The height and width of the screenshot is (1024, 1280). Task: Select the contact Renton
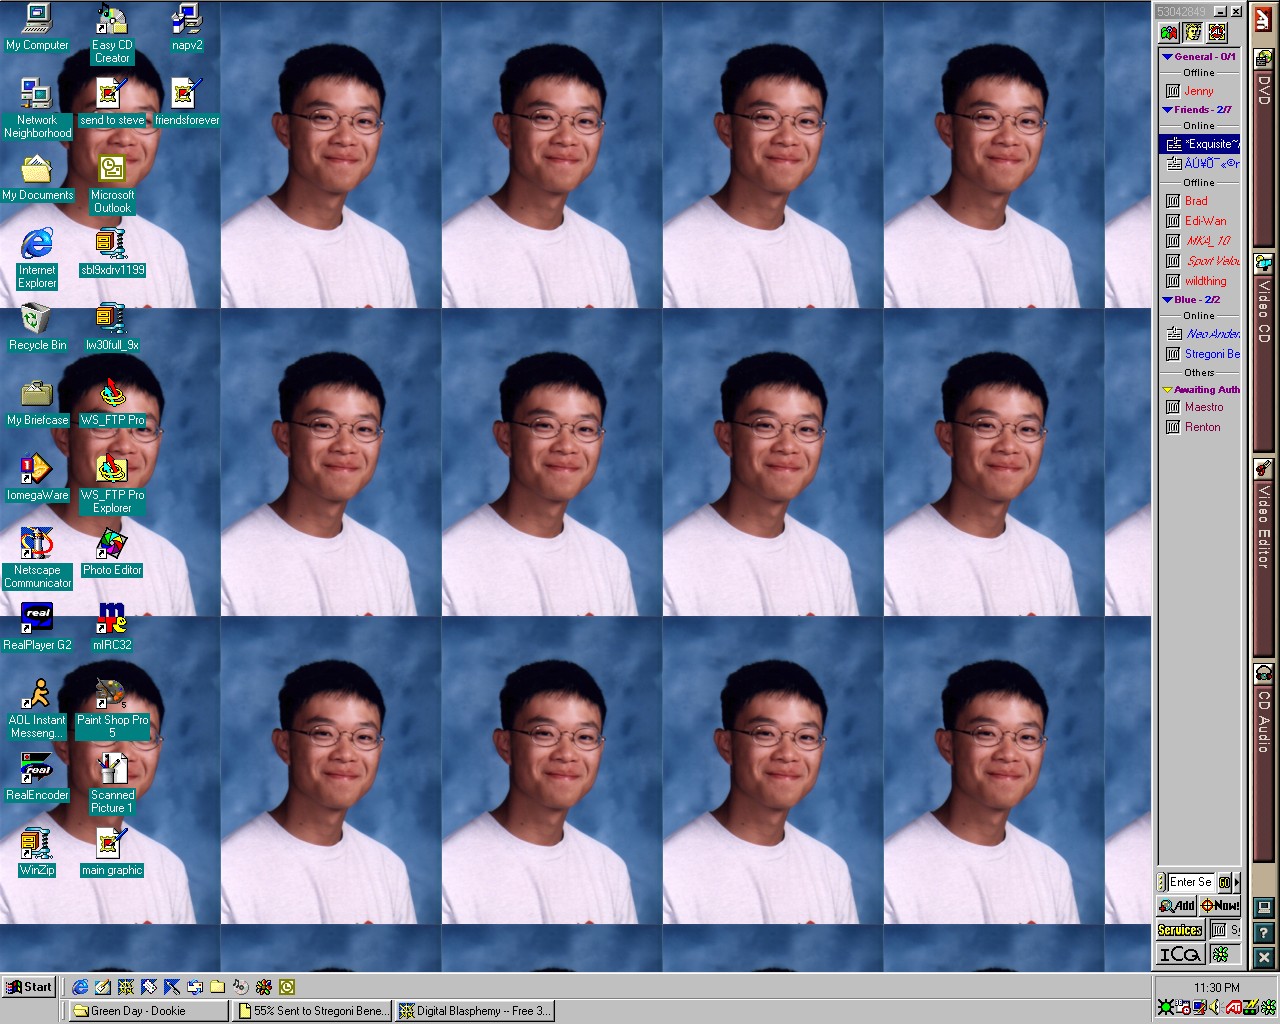point(1200,427)
